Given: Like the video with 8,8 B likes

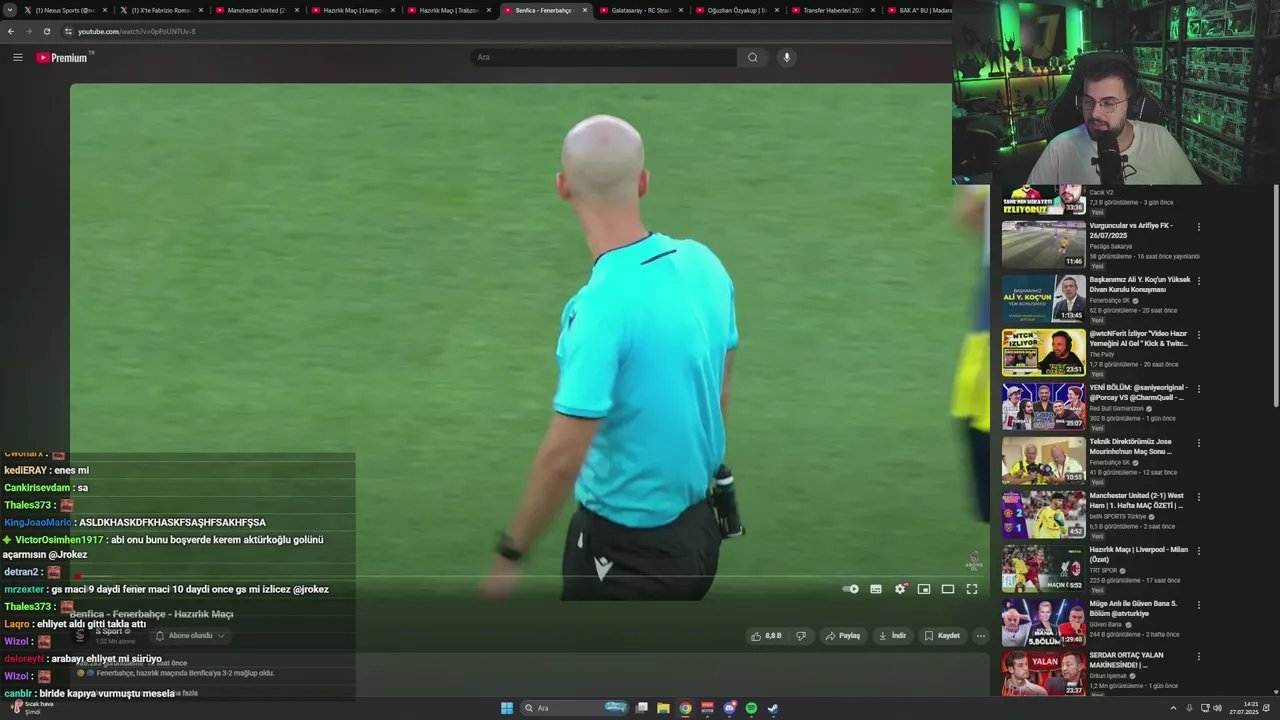Looking at the screenshot, I should tap(766, 635).
